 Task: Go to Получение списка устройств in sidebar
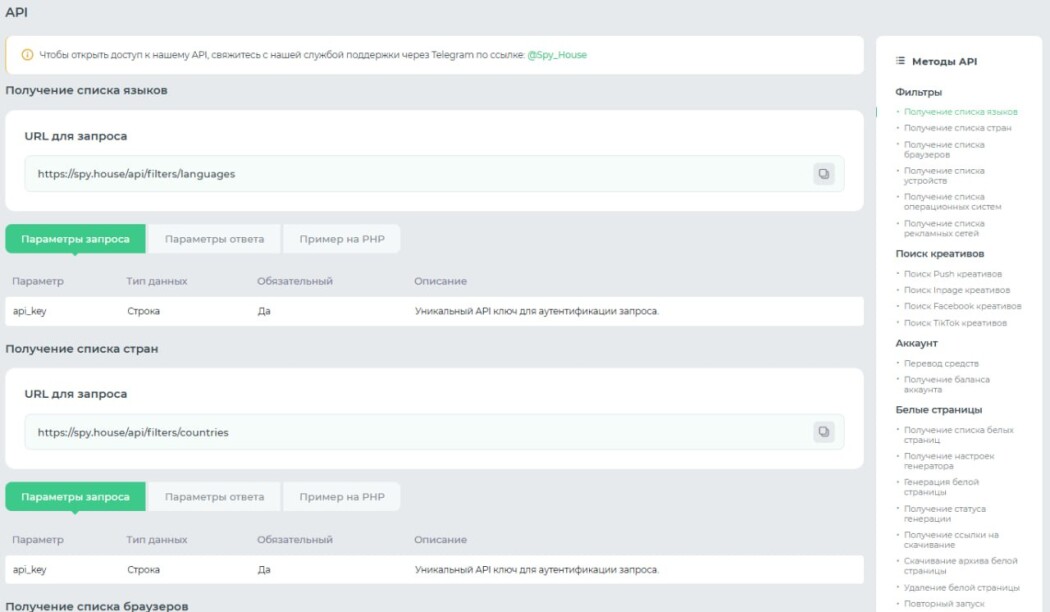pos(944,175)
